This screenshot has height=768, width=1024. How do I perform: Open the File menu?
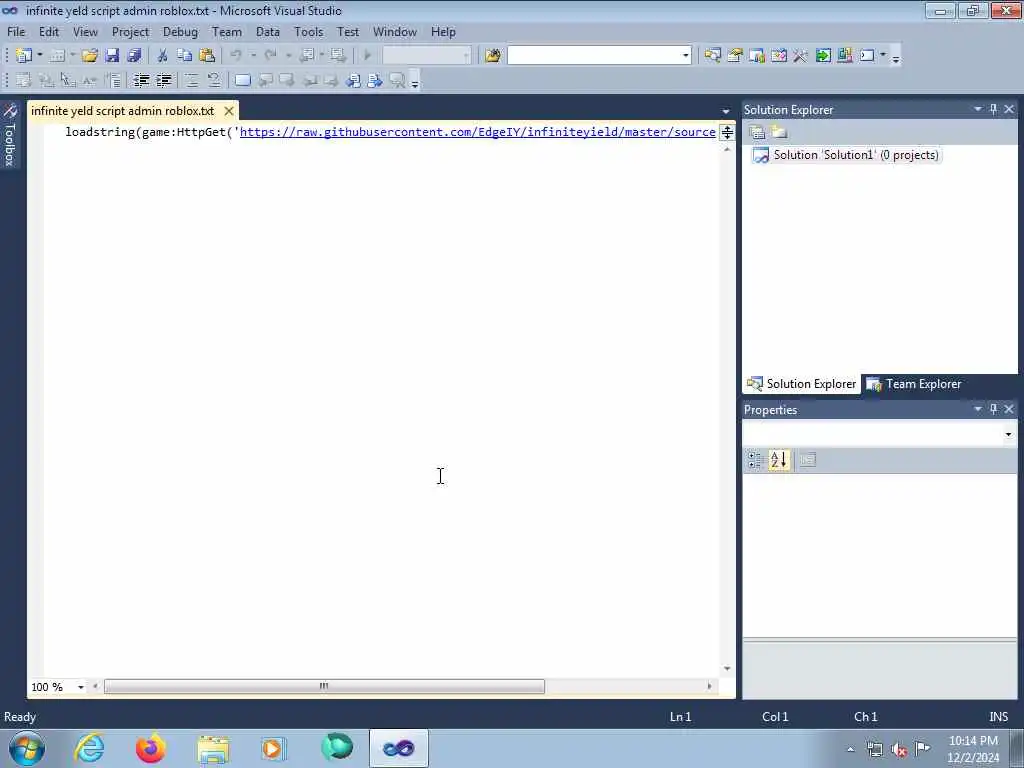[16, 32]
